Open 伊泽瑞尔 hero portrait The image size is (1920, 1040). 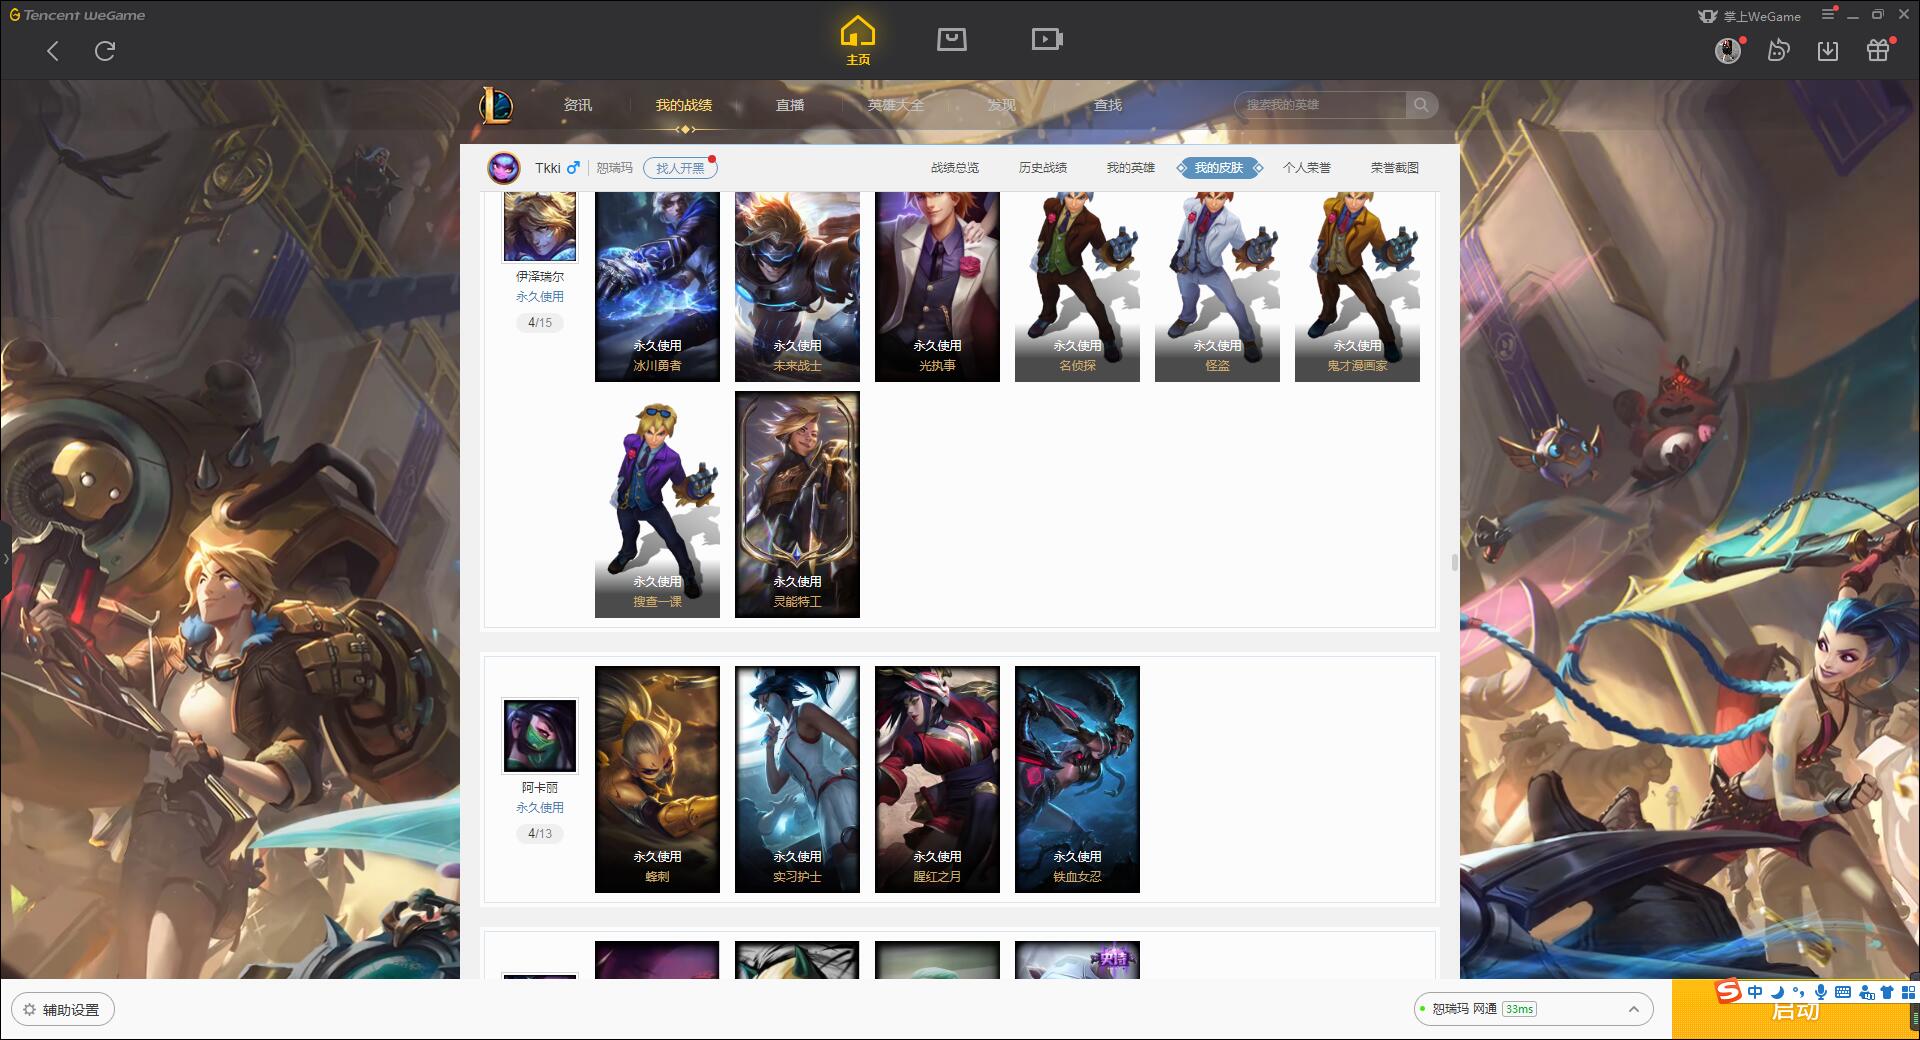pos(539,226)
